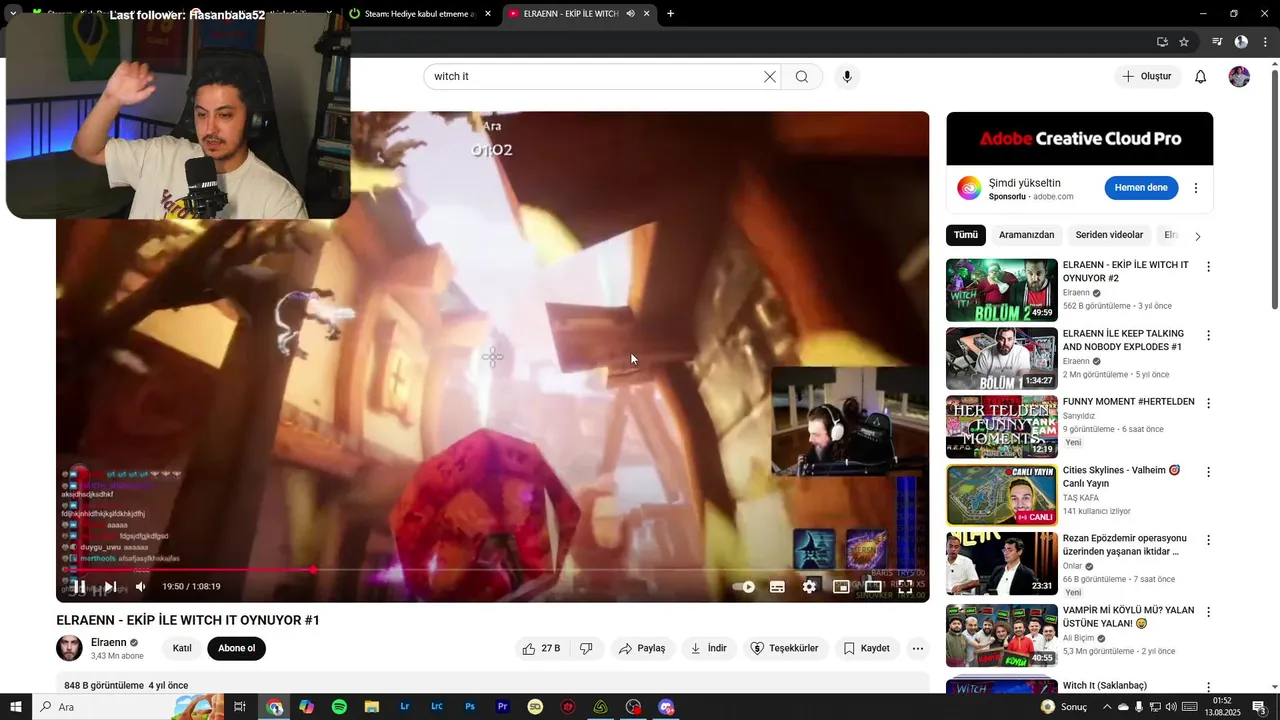Open the Oluştur create menu
Image resolution: width=1280 pixels, height=720 pixels.
click(x=1147, y=77)
